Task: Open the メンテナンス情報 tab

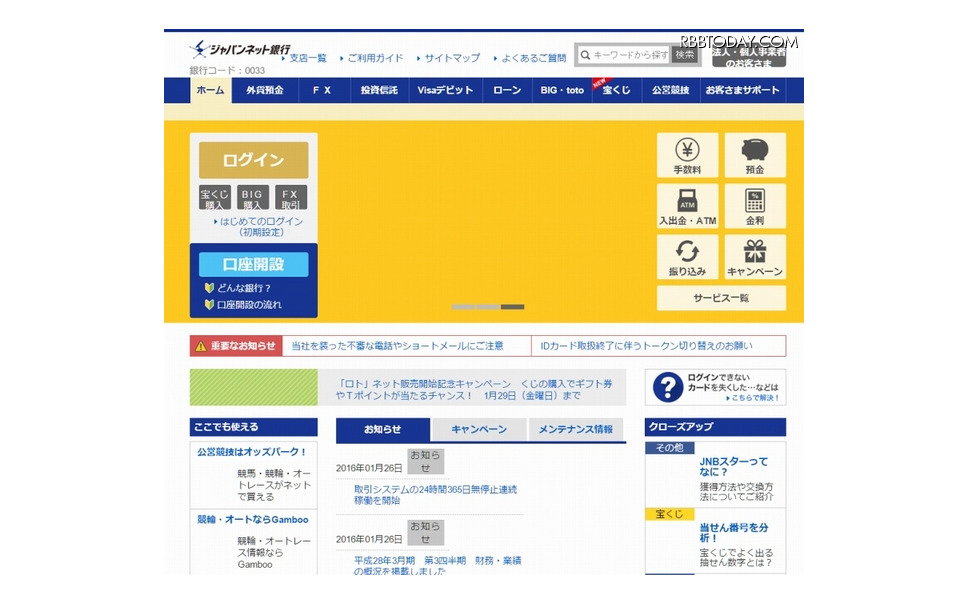Action: point(575,430)
